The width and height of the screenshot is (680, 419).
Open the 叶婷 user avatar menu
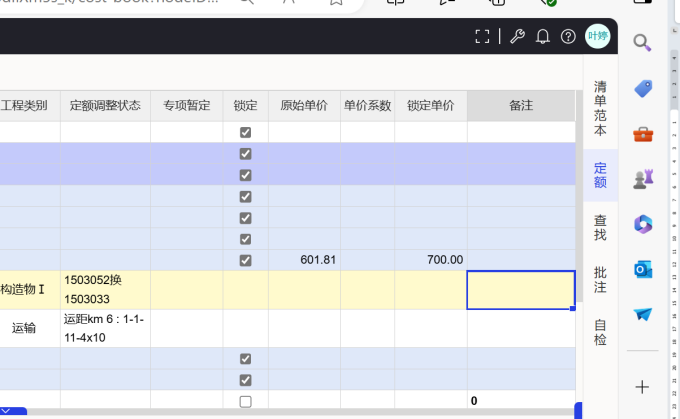pos(598,37)
